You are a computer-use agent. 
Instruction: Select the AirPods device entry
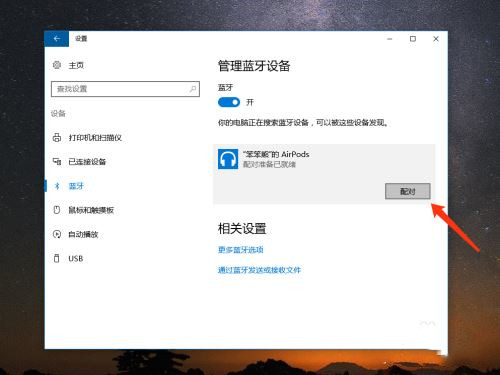pyautogui.click(x=324, y=174)
